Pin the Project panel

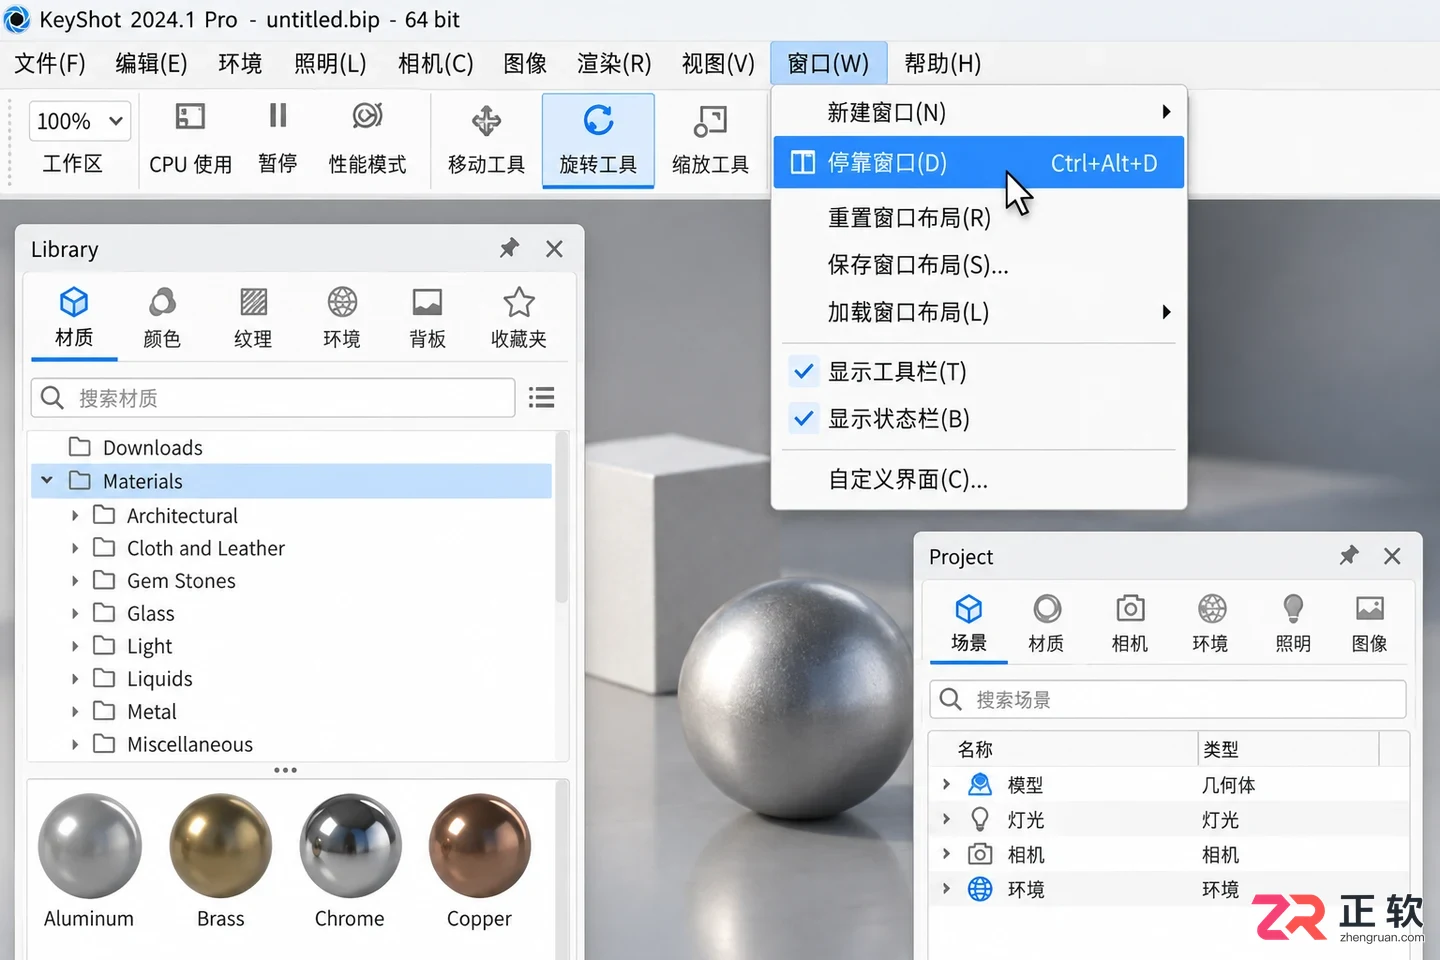pos(1349,555)
